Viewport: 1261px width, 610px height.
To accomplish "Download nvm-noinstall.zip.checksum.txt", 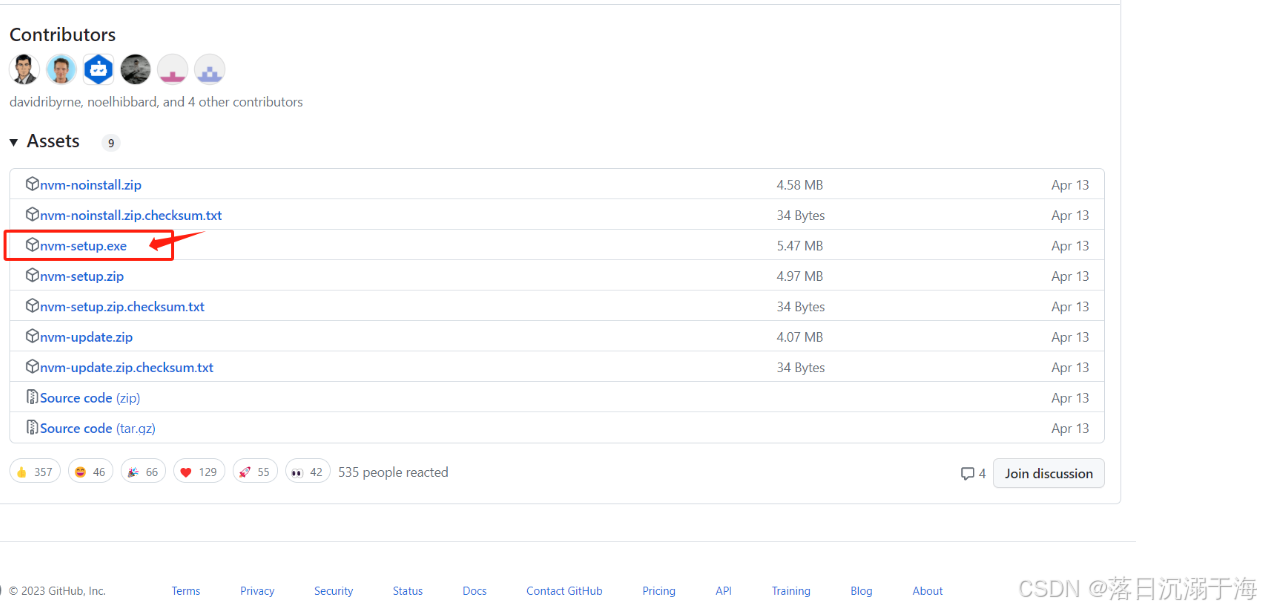I will (x=131, y=215).
